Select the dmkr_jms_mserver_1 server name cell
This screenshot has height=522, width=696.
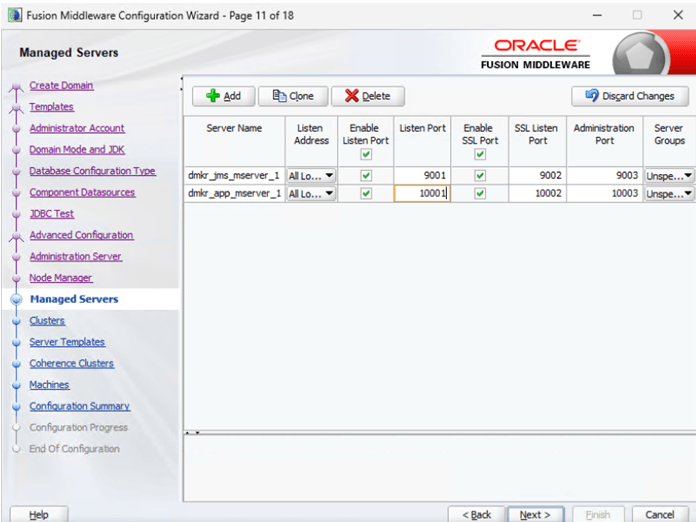coord(234,176)
